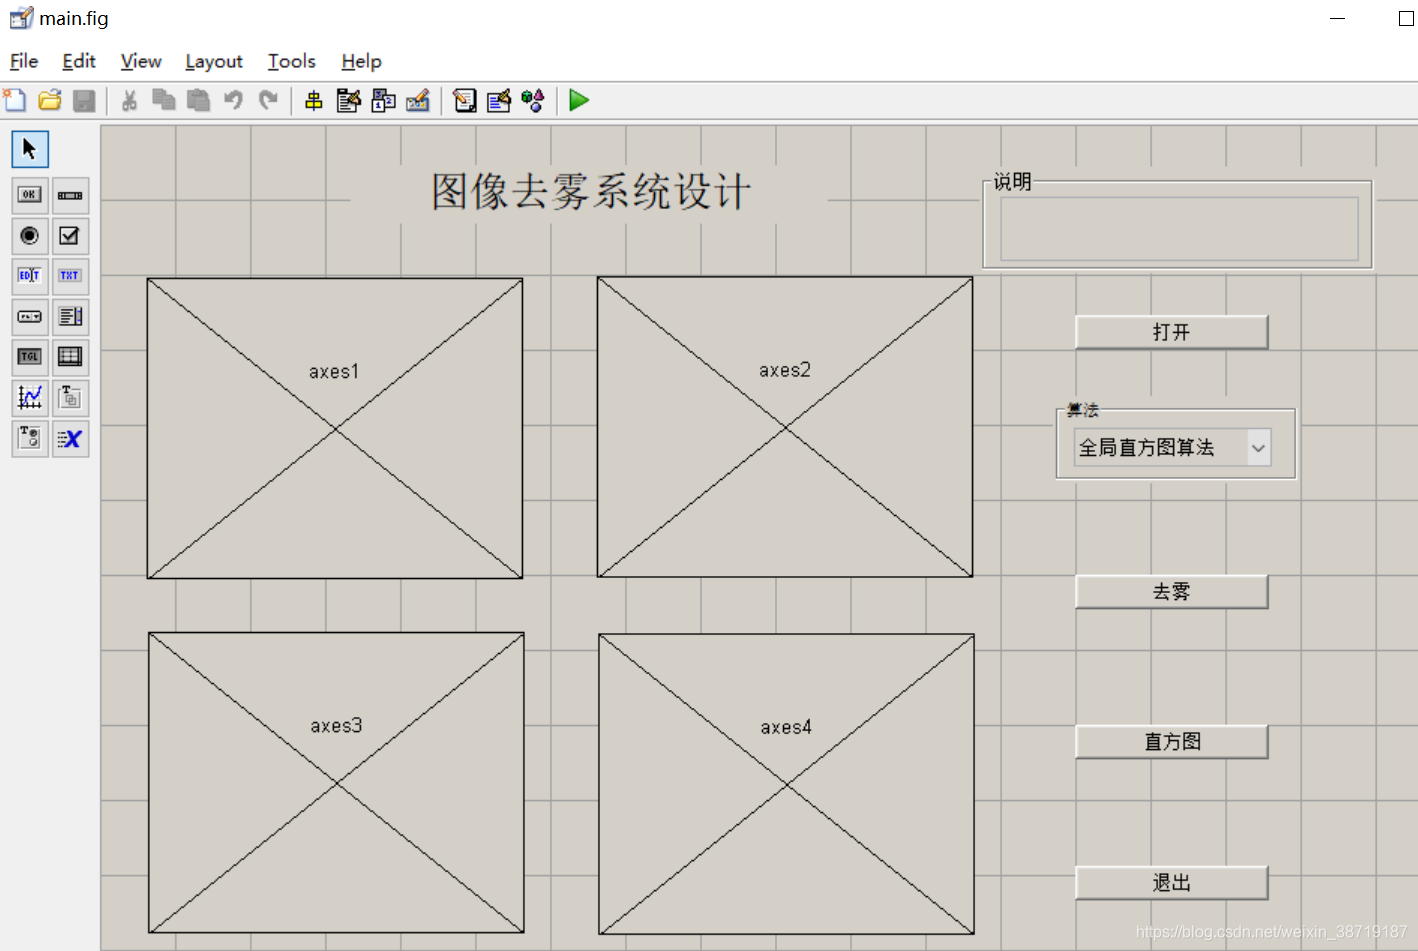
Task: Pick the Pop-up Menu component tool
Action: click(30, 317)
